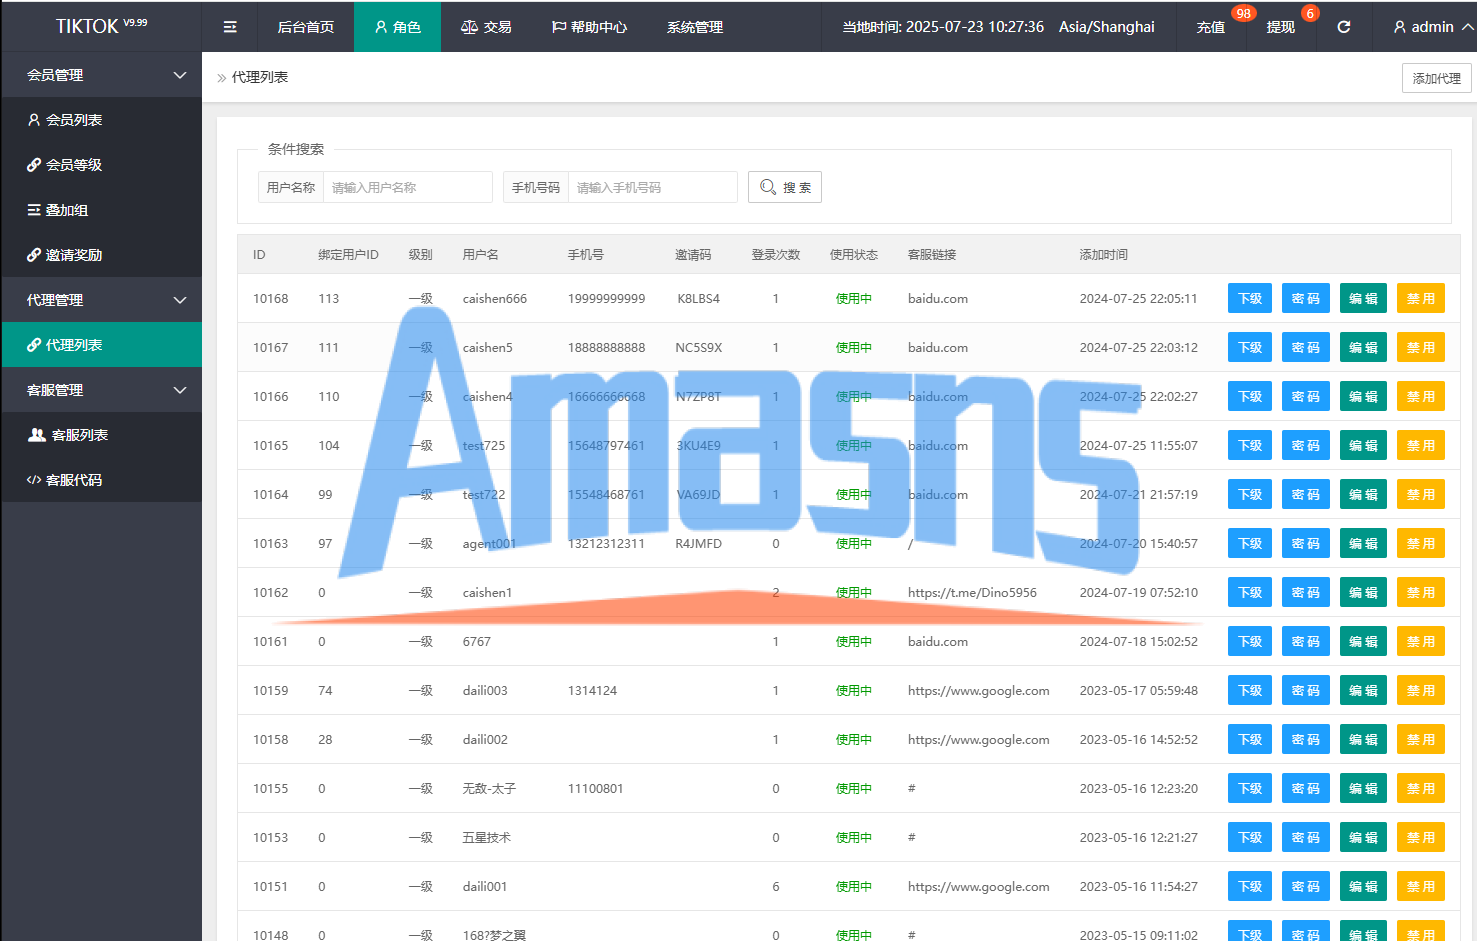
Task: Open 会员列表 with the user icon
Action: (65, 120)
